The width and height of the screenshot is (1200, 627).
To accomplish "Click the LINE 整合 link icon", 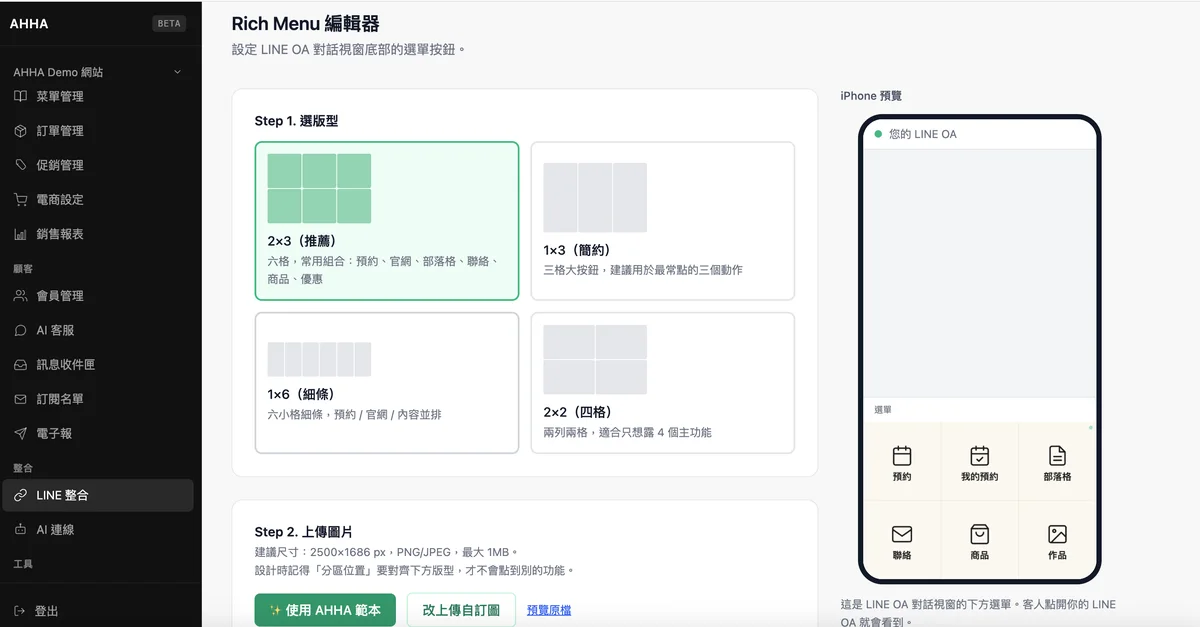I will click(20, 495).
